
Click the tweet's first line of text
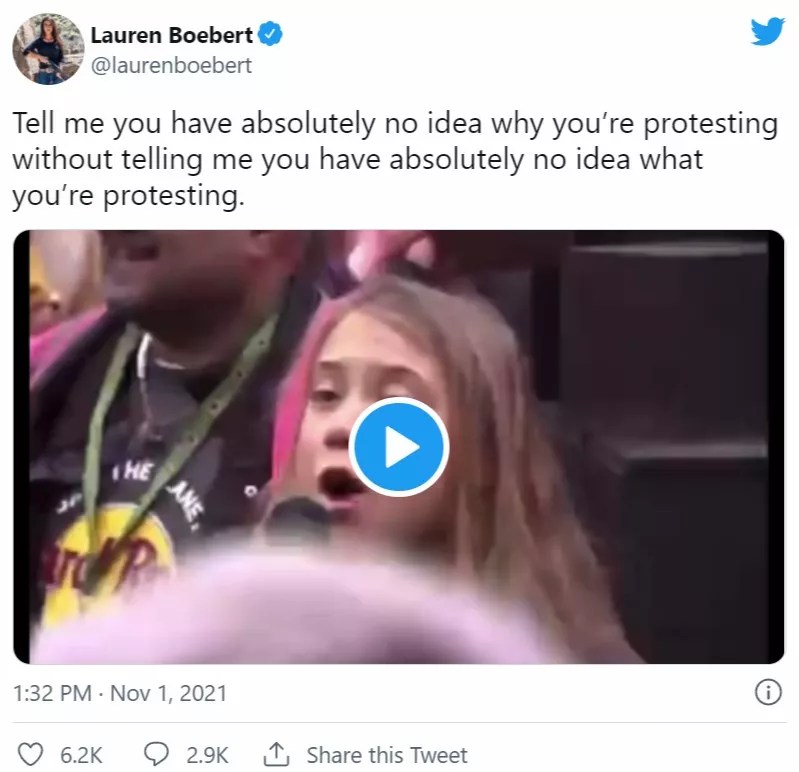394,124
